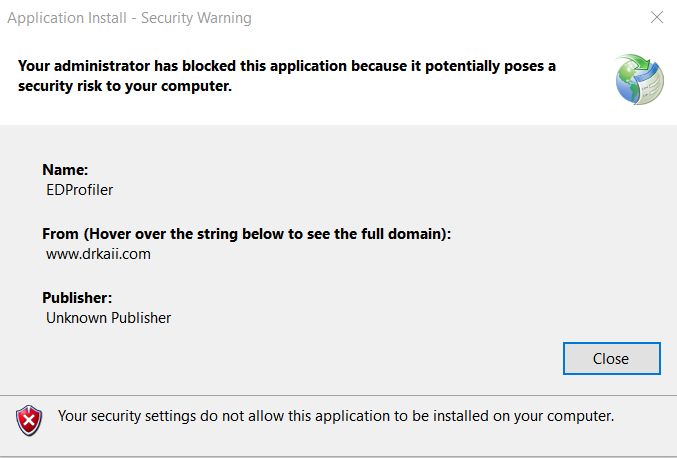Click the red shield error icon
The image size is (677, 458).
(29, 420)
